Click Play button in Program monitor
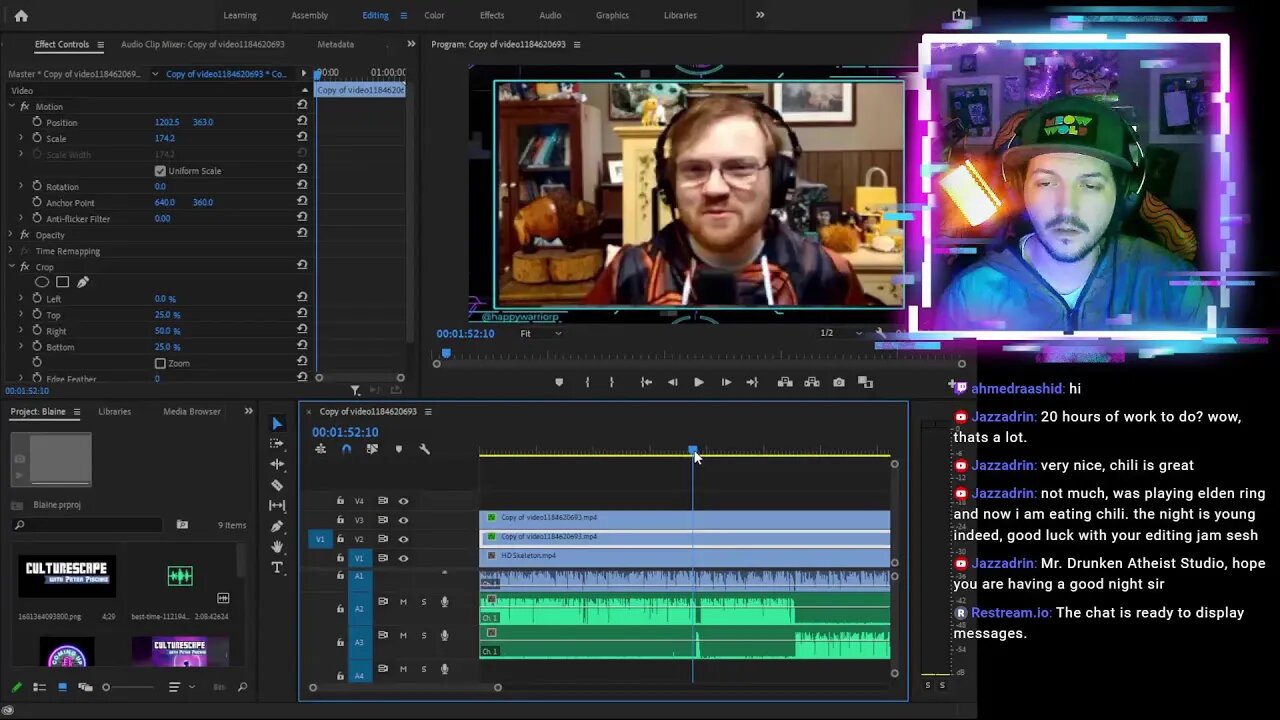The image size is (1280, 720). point(698,382)
